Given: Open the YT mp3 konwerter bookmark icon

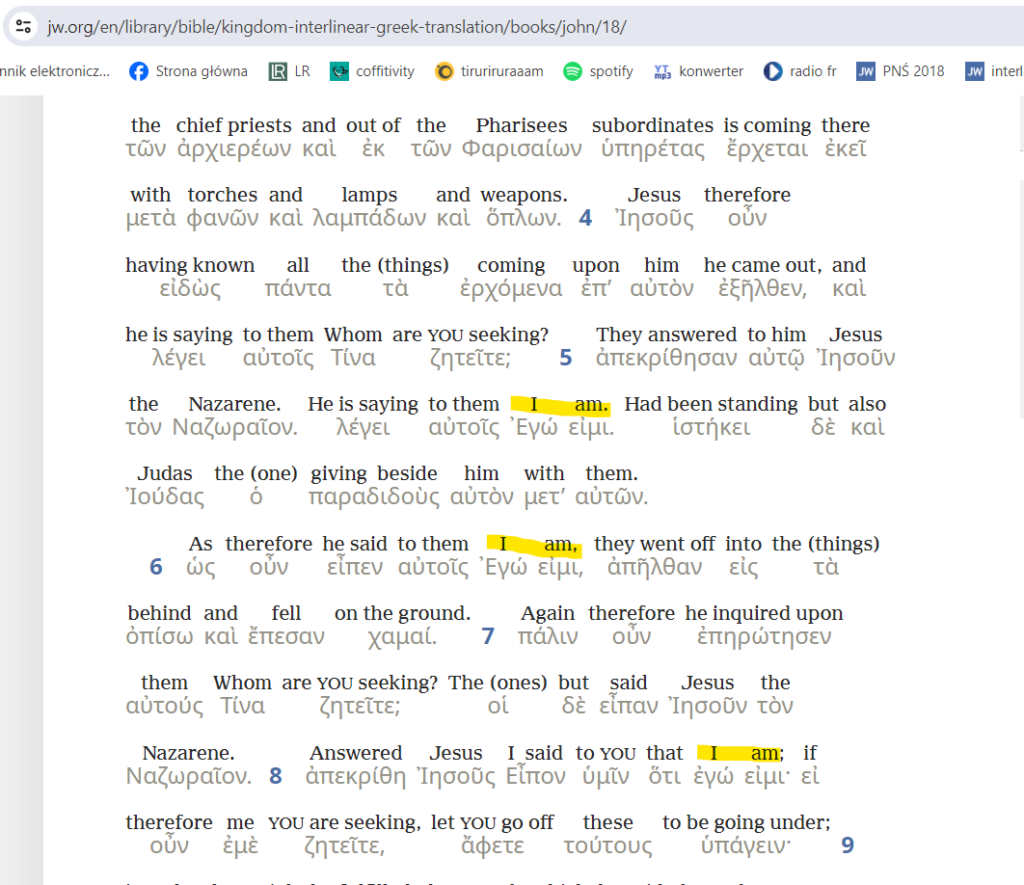Looking at the screenshot, I should (662, 71).
